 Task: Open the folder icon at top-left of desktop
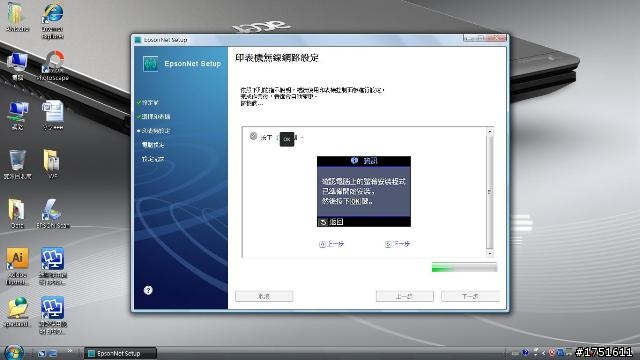tap(17, 17)
